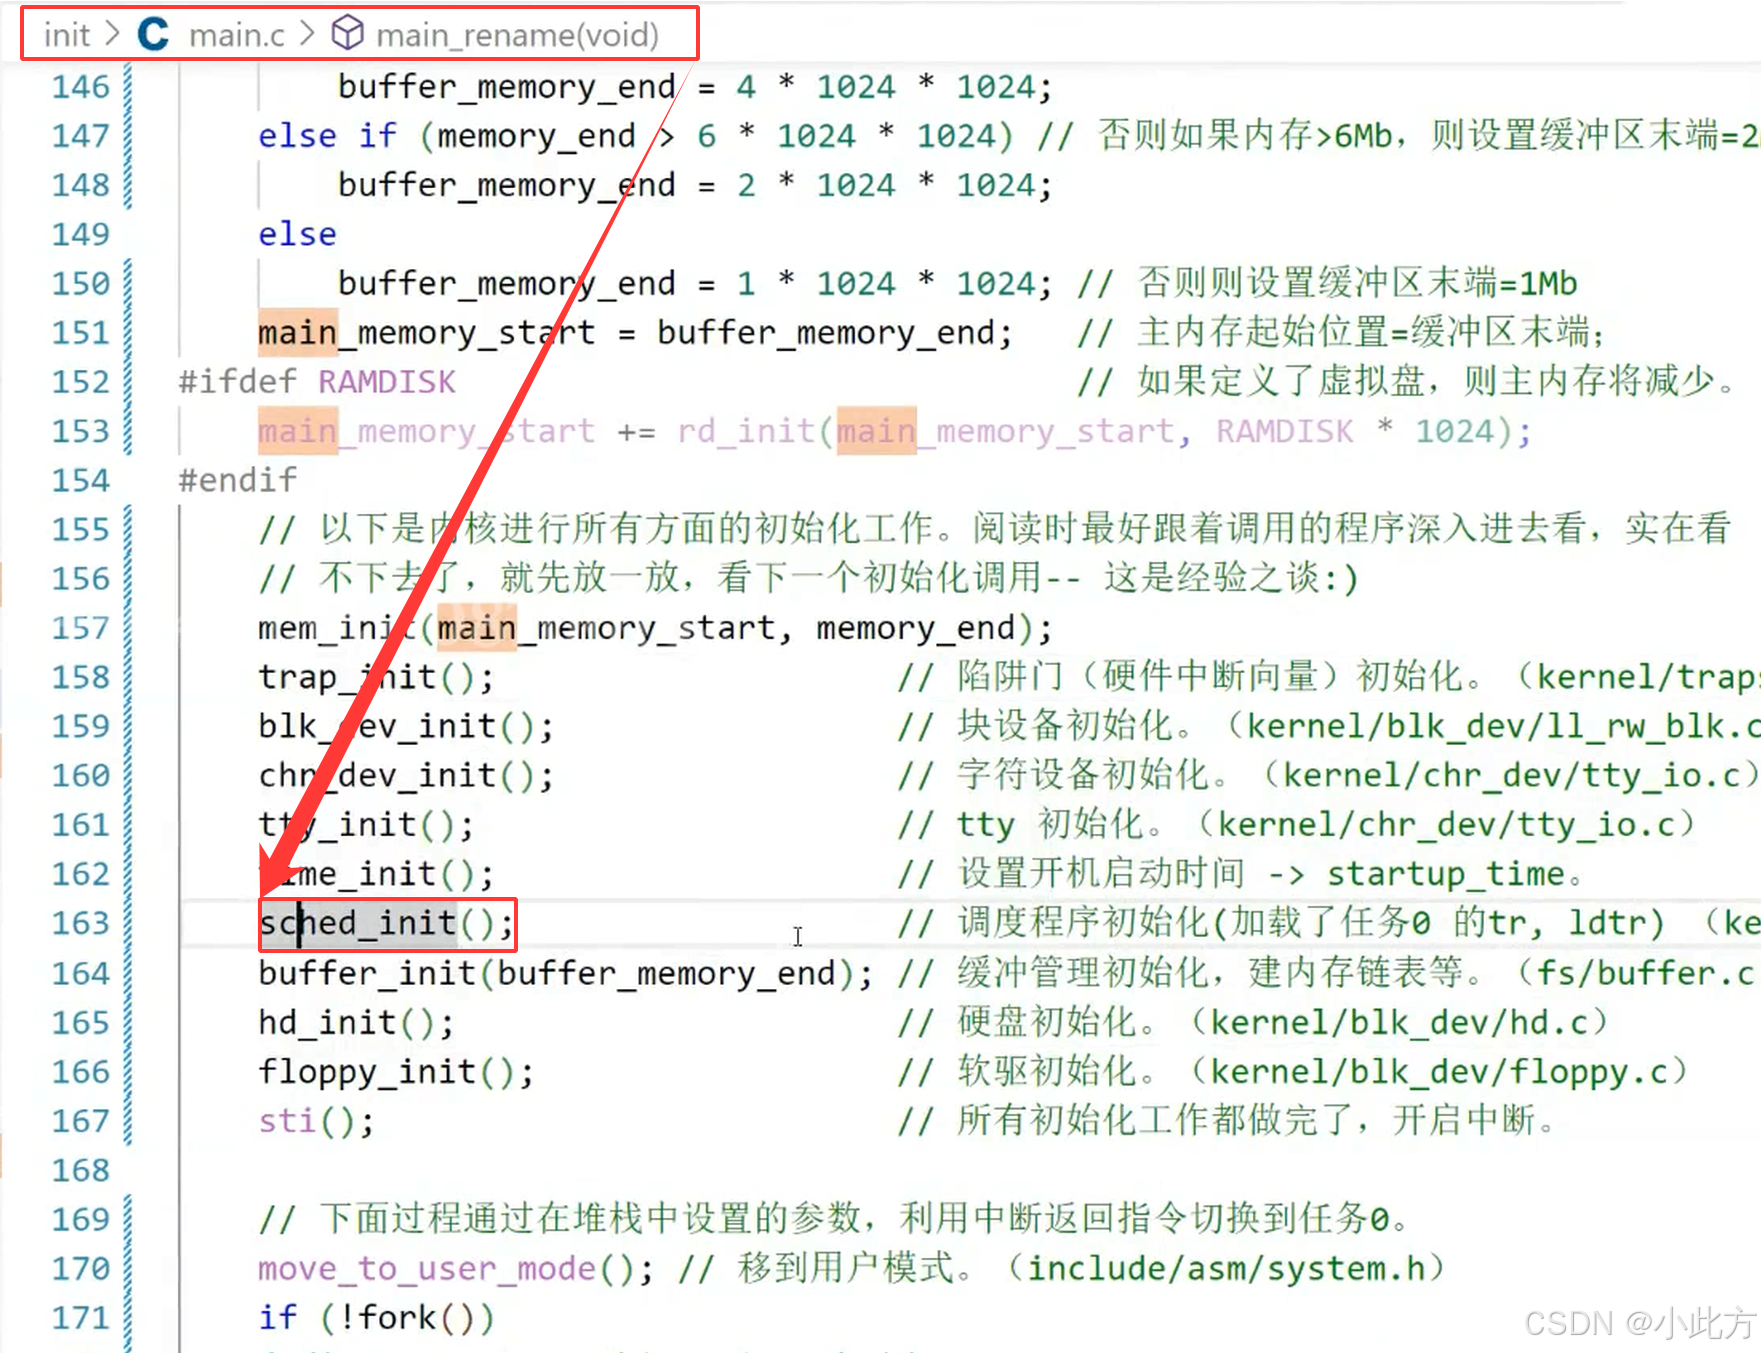The width and height of the screenshot is (1761, 1353).
Task: Open the init breadcrumb folder
Action: pyautogui.click(x=67, y=35)
